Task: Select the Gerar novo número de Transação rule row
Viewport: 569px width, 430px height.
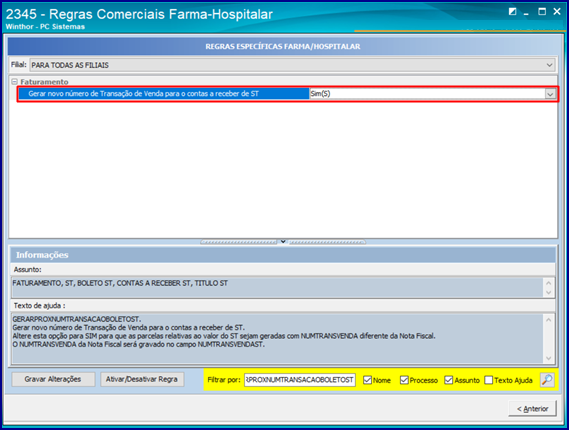Action: 164,94
